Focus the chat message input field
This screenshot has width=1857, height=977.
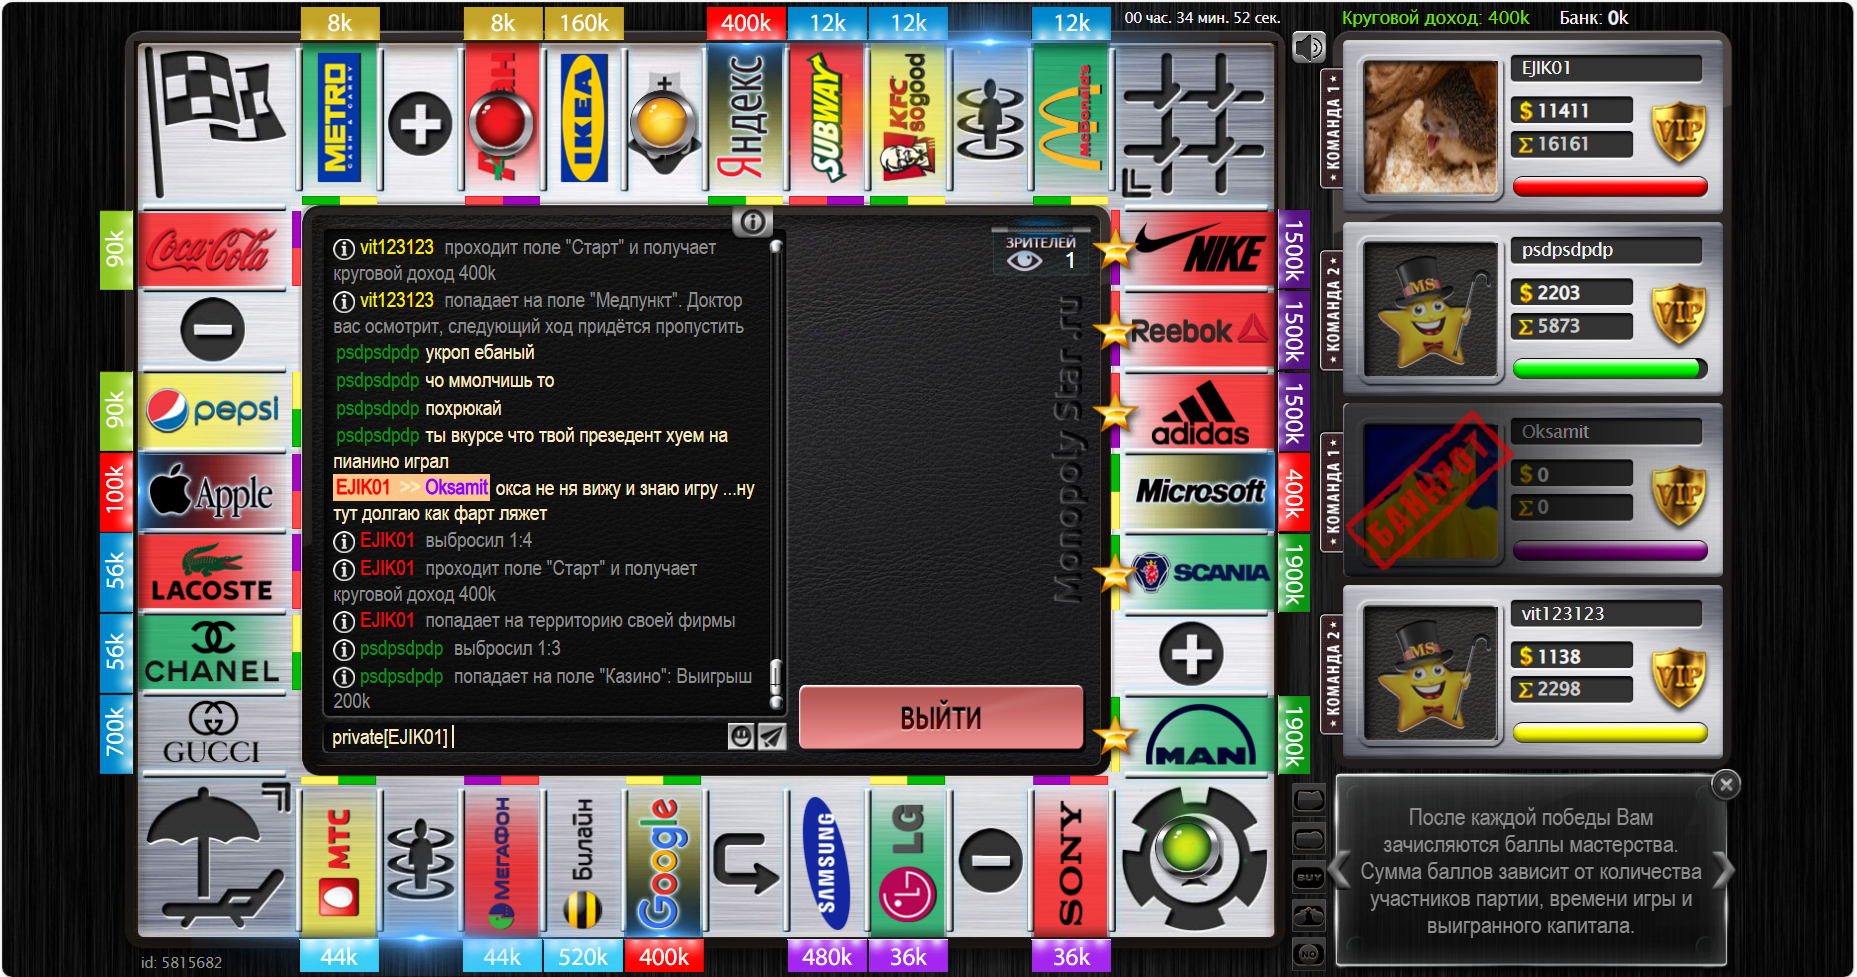(527, 737)
